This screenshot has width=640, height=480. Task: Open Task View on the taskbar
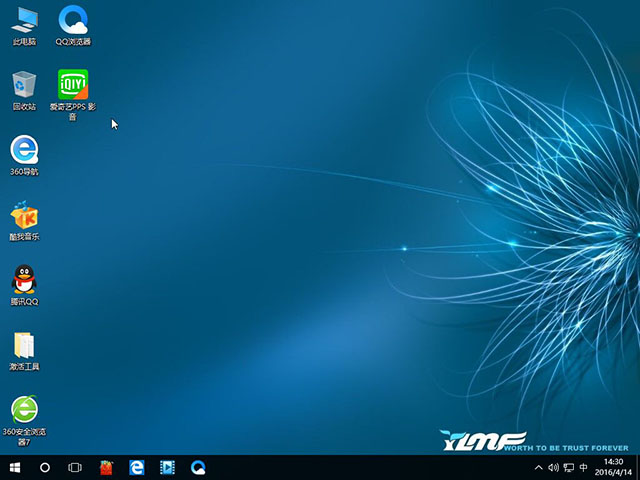[75, 467]
